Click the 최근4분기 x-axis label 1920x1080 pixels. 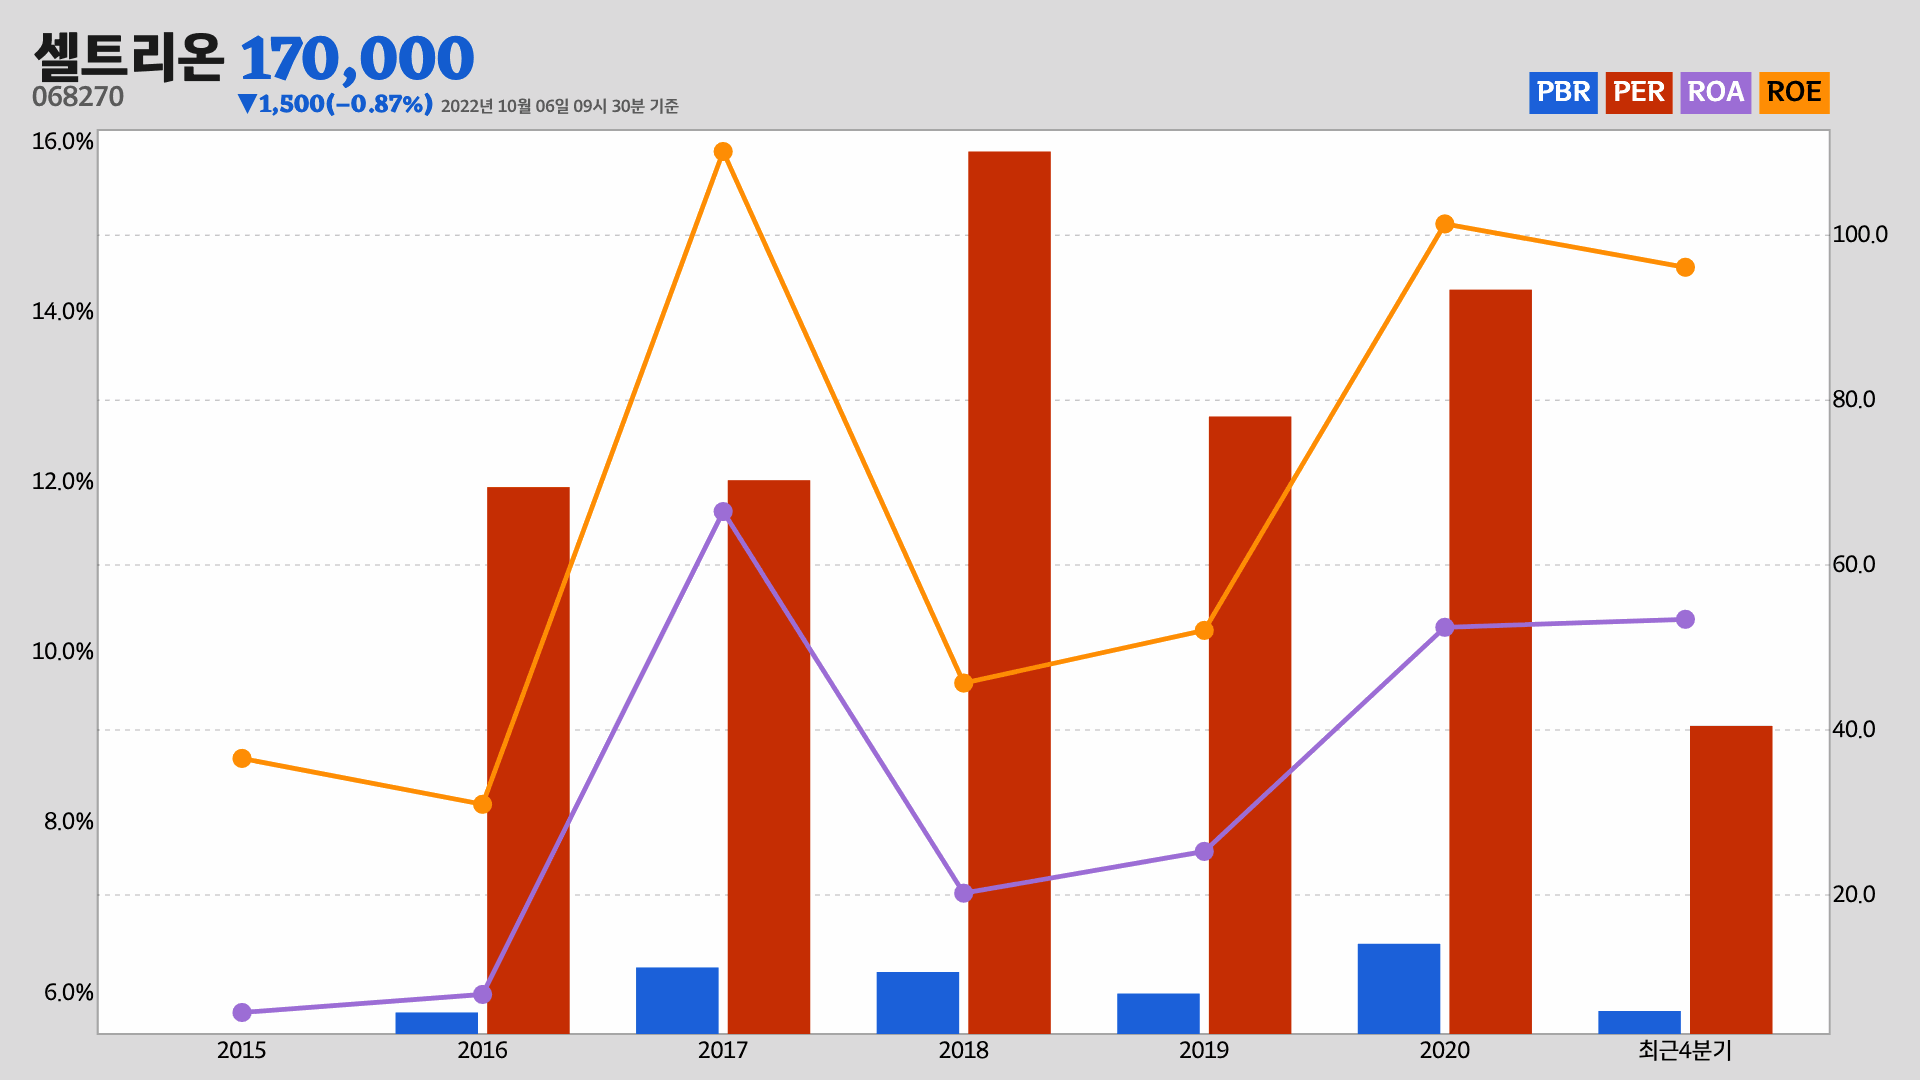(x=1685, y=1050)
